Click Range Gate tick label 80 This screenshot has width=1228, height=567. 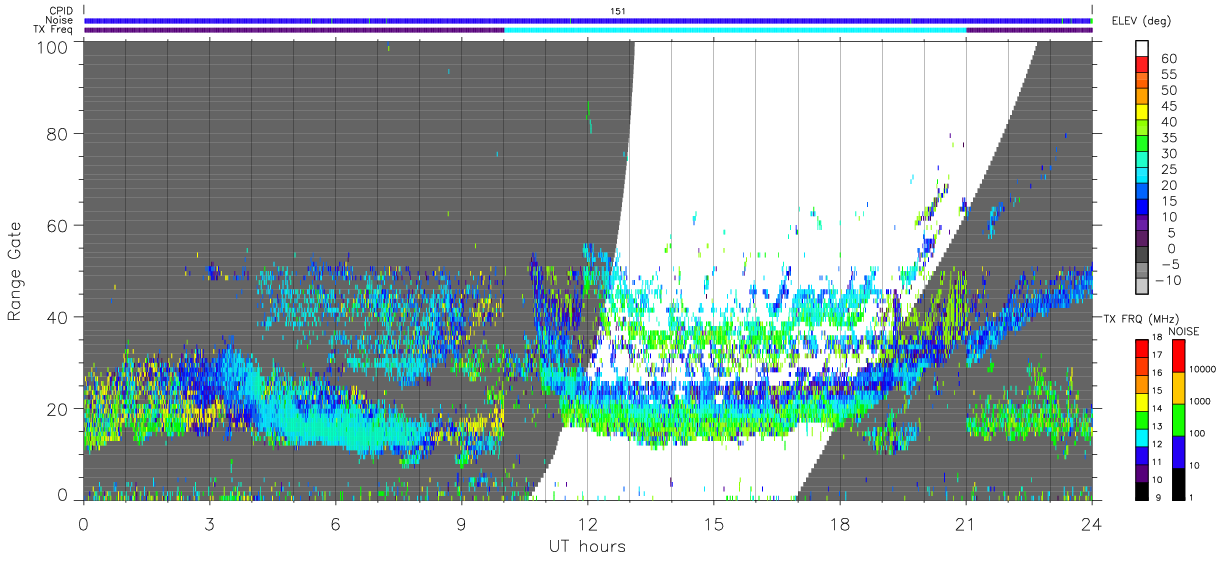(x=58, y=133)
